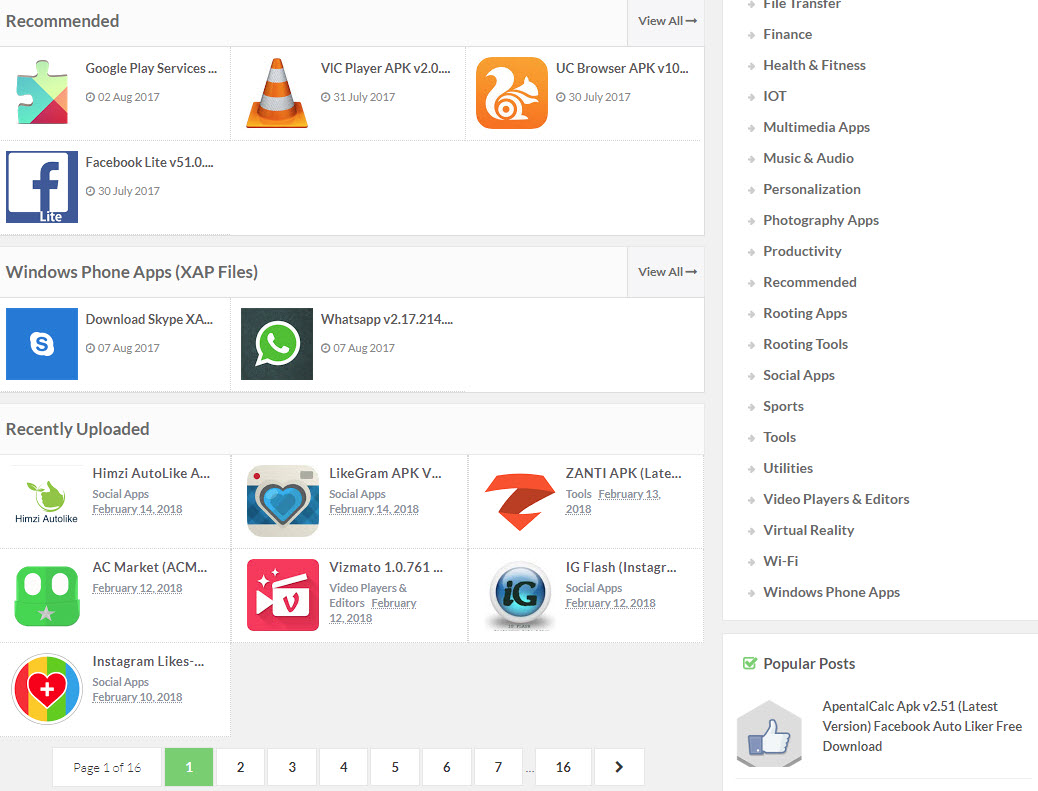The width and height of the screenshot is (1038, 791).
Task: Open ApentalCalc Apk popular post link
Action: click(x=922, y=726)
